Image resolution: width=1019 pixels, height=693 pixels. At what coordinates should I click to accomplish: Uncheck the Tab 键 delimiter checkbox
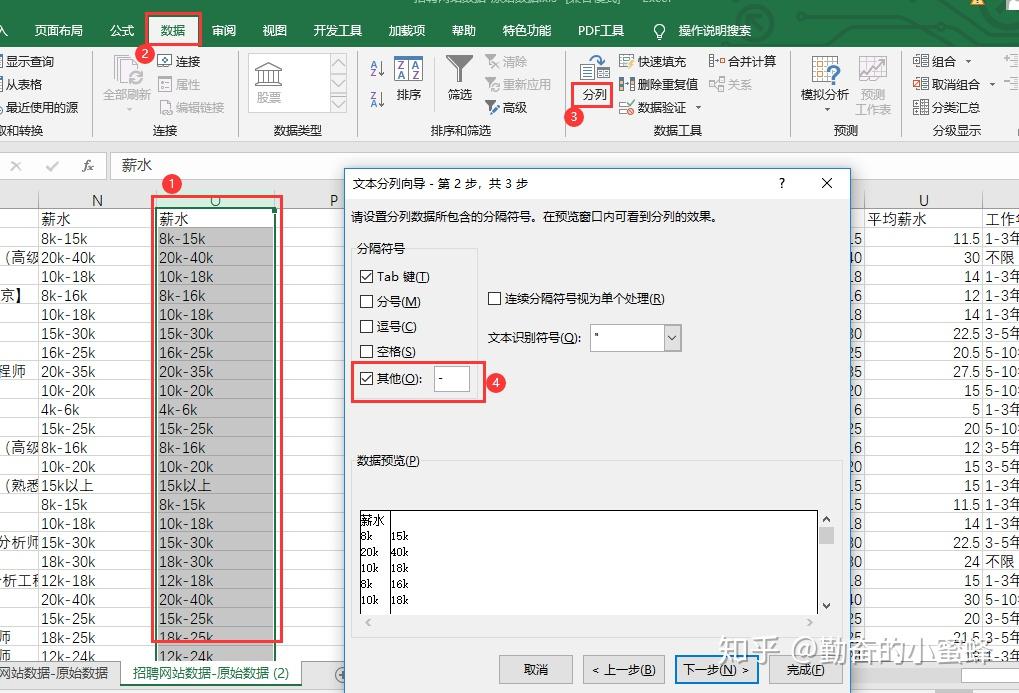pos(366,277)
